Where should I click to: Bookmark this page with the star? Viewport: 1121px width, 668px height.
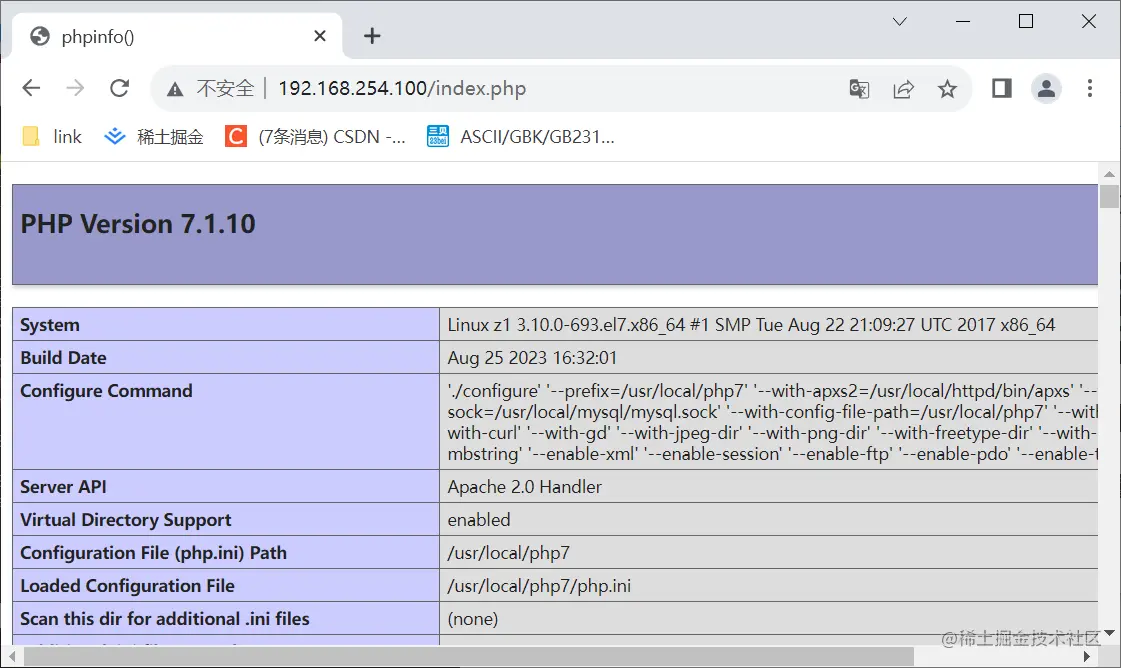(947, 89)
